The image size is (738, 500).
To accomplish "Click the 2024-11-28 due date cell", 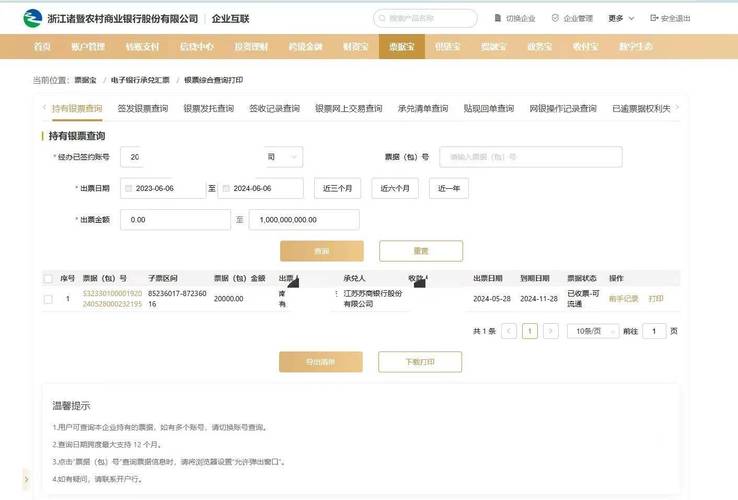I will click(539, 298).
